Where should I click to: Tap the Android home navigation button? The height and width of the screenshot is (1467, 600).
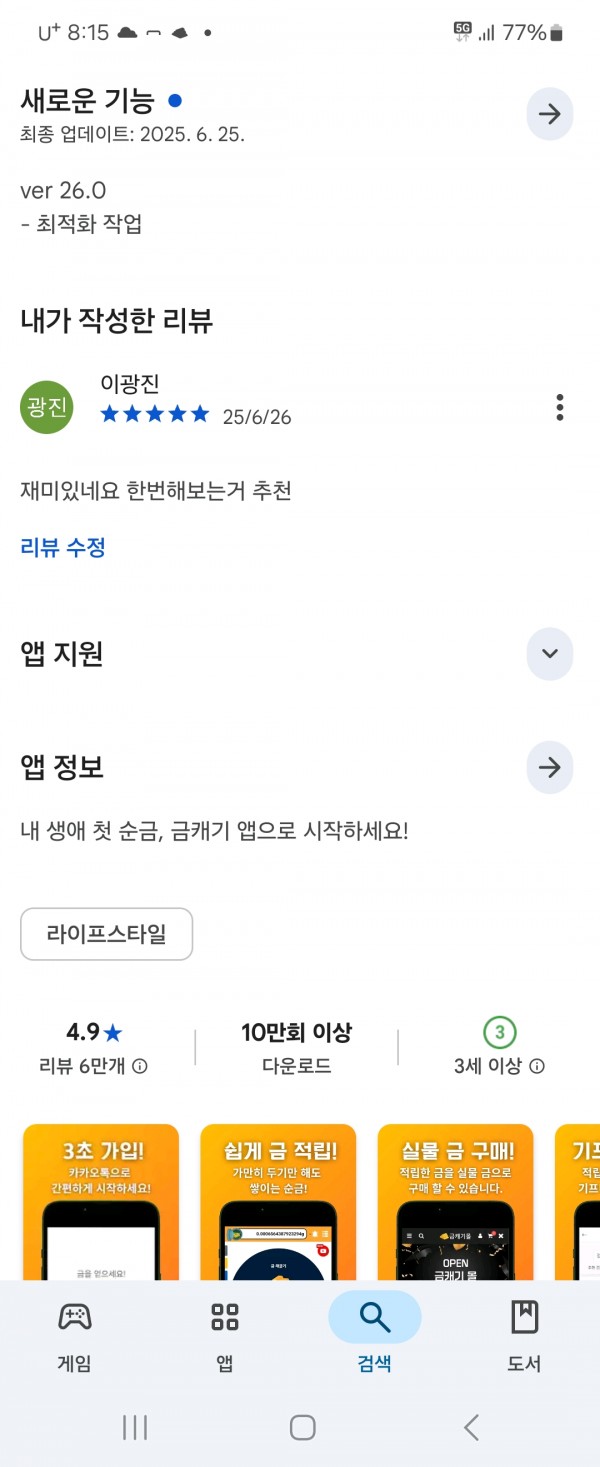click(x=302, y=1427)
